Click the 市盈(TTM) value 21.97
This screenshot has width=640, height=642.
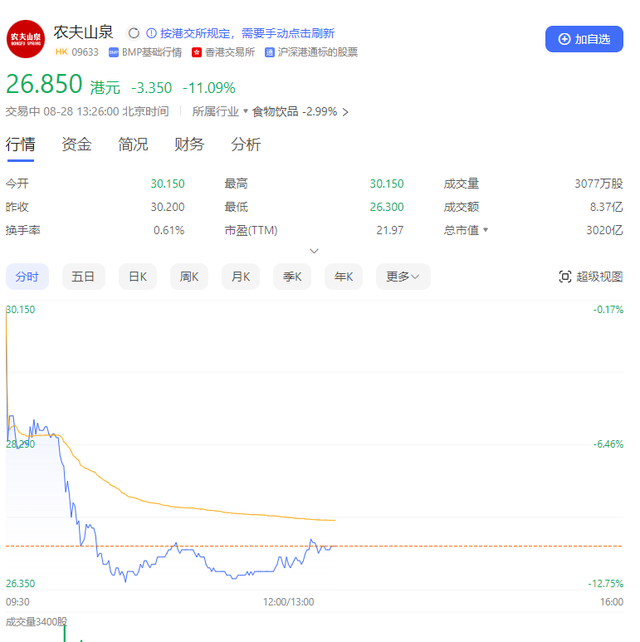[390, 230]
